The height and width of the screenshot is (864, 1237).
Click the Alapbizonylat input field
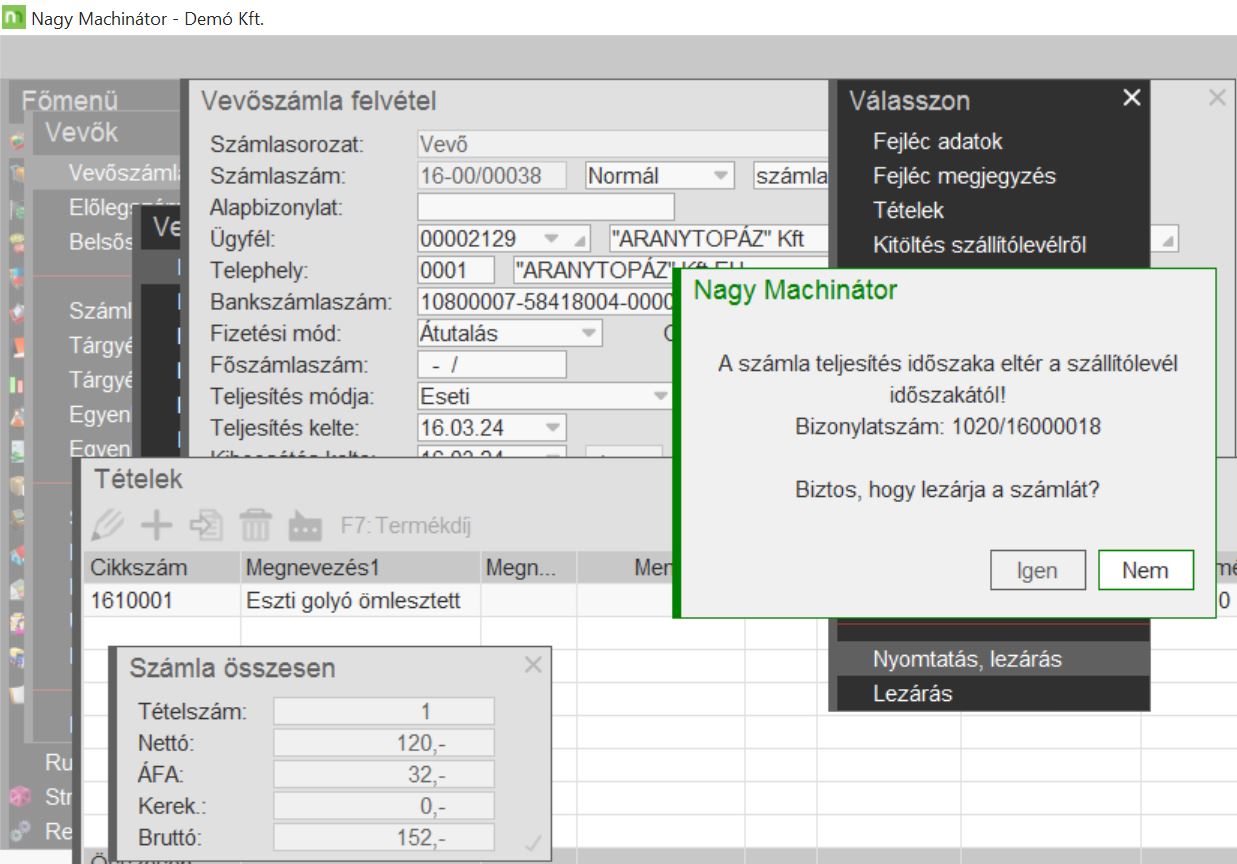545,208
